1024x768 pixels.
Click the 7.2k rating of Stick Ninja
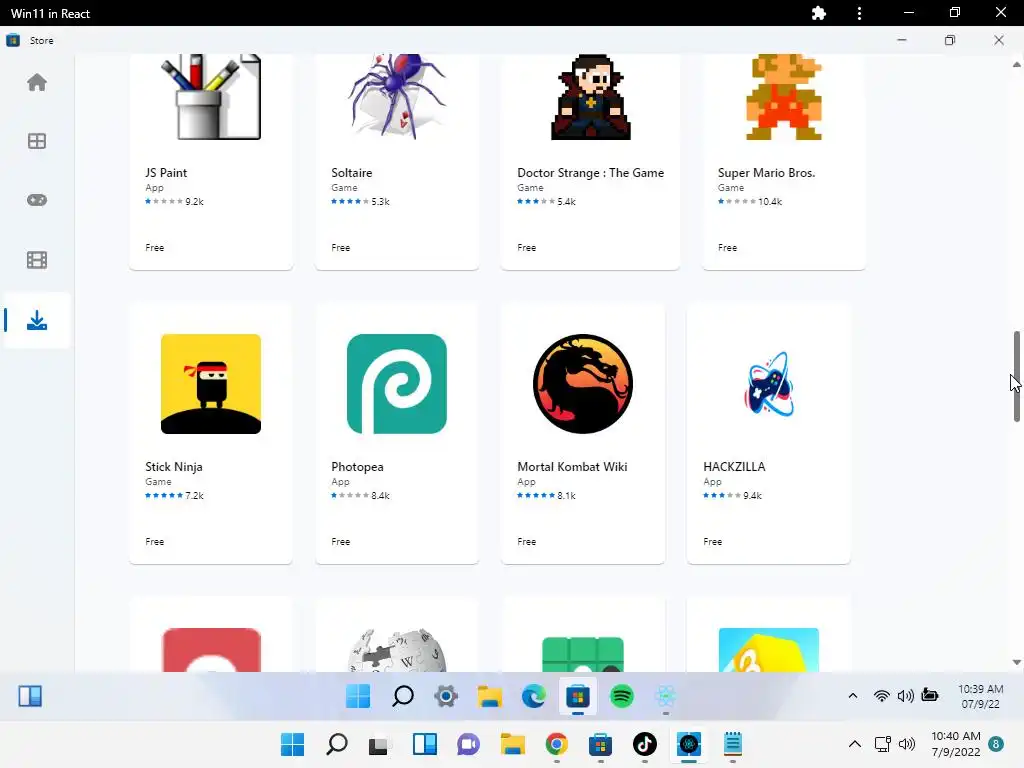point(194,496)
